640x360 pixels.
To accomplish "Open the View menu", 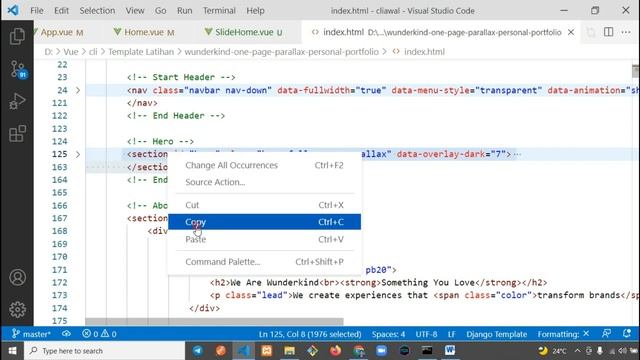I will 135,11.
